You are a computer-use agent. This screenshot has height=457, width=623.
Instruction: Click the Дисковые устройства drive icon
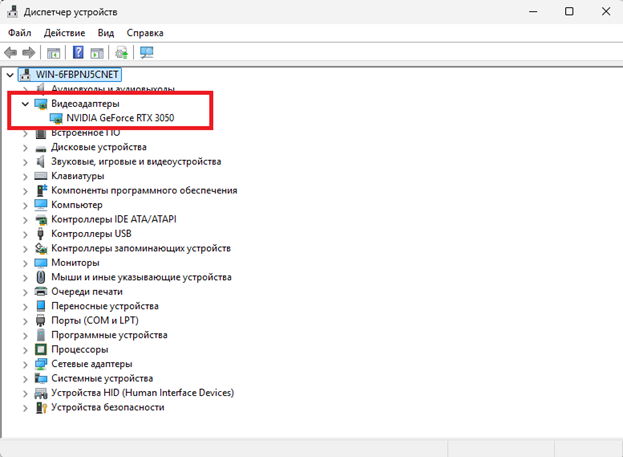pos(41,148)
